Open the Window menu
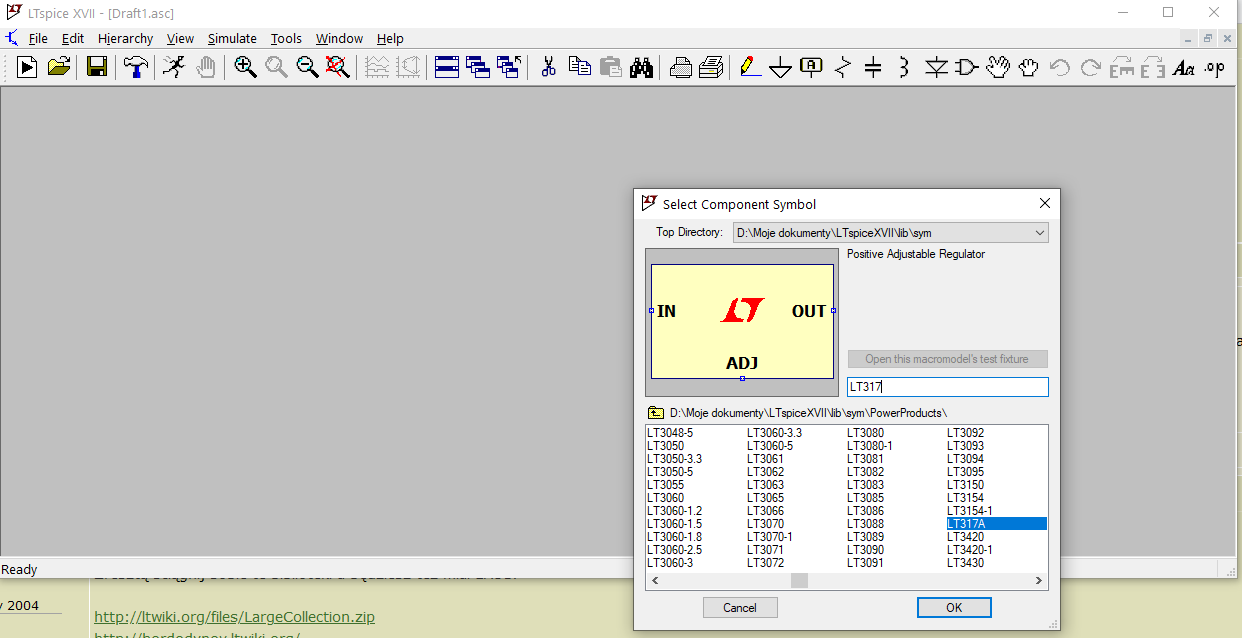 [340, 38]
